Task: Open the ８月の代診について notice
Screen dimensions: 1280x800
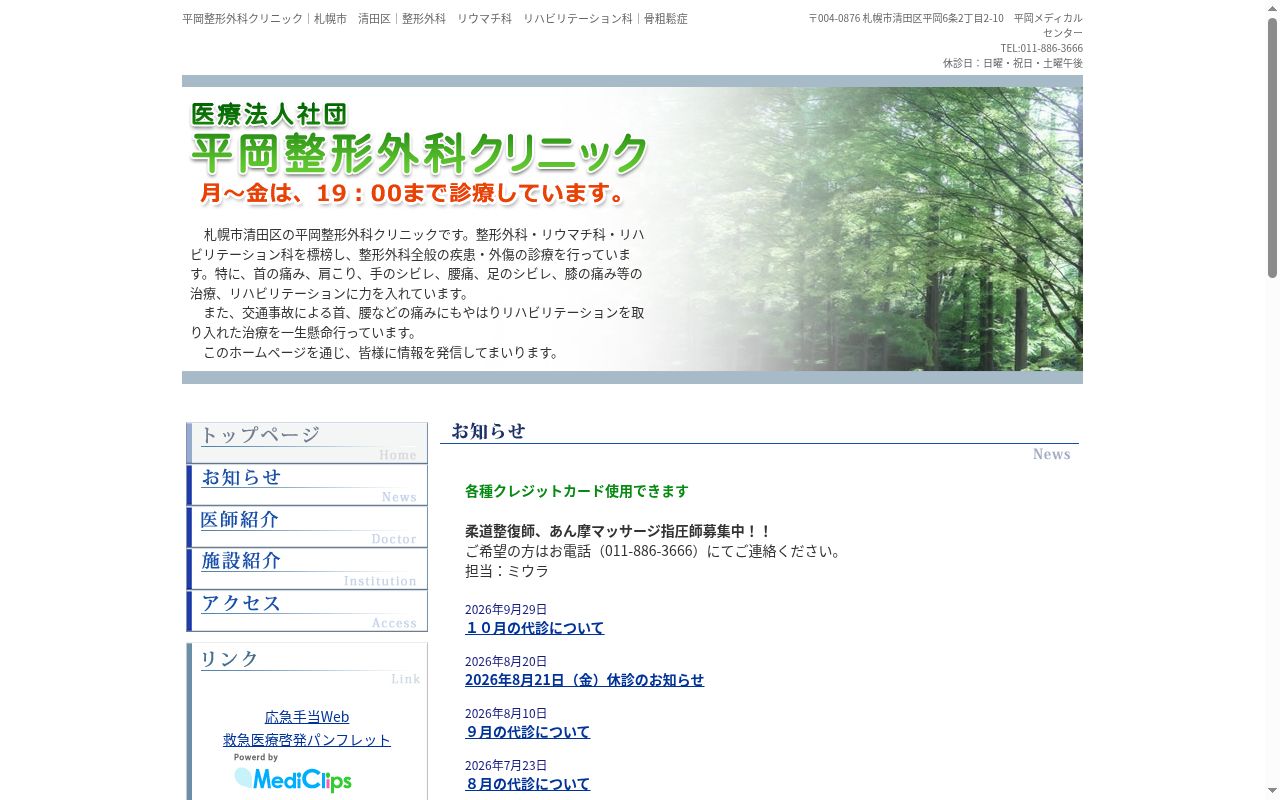Action: tap(528, 784)
